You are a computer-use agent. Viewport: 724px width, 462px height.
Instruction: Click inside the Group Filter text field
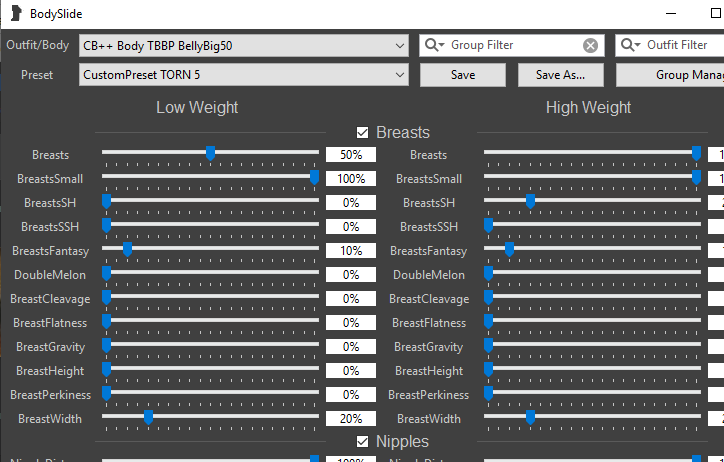[513, 45]
